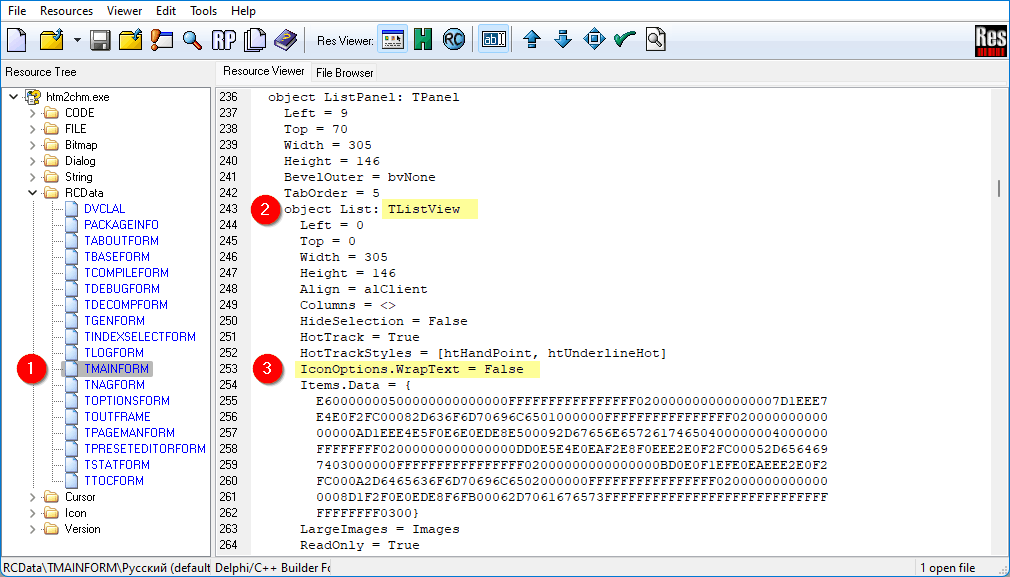The height and width of the screenshot is (577, 1010).
Task: Click the 'object List: TListView' line
Action: pos(372,209)
